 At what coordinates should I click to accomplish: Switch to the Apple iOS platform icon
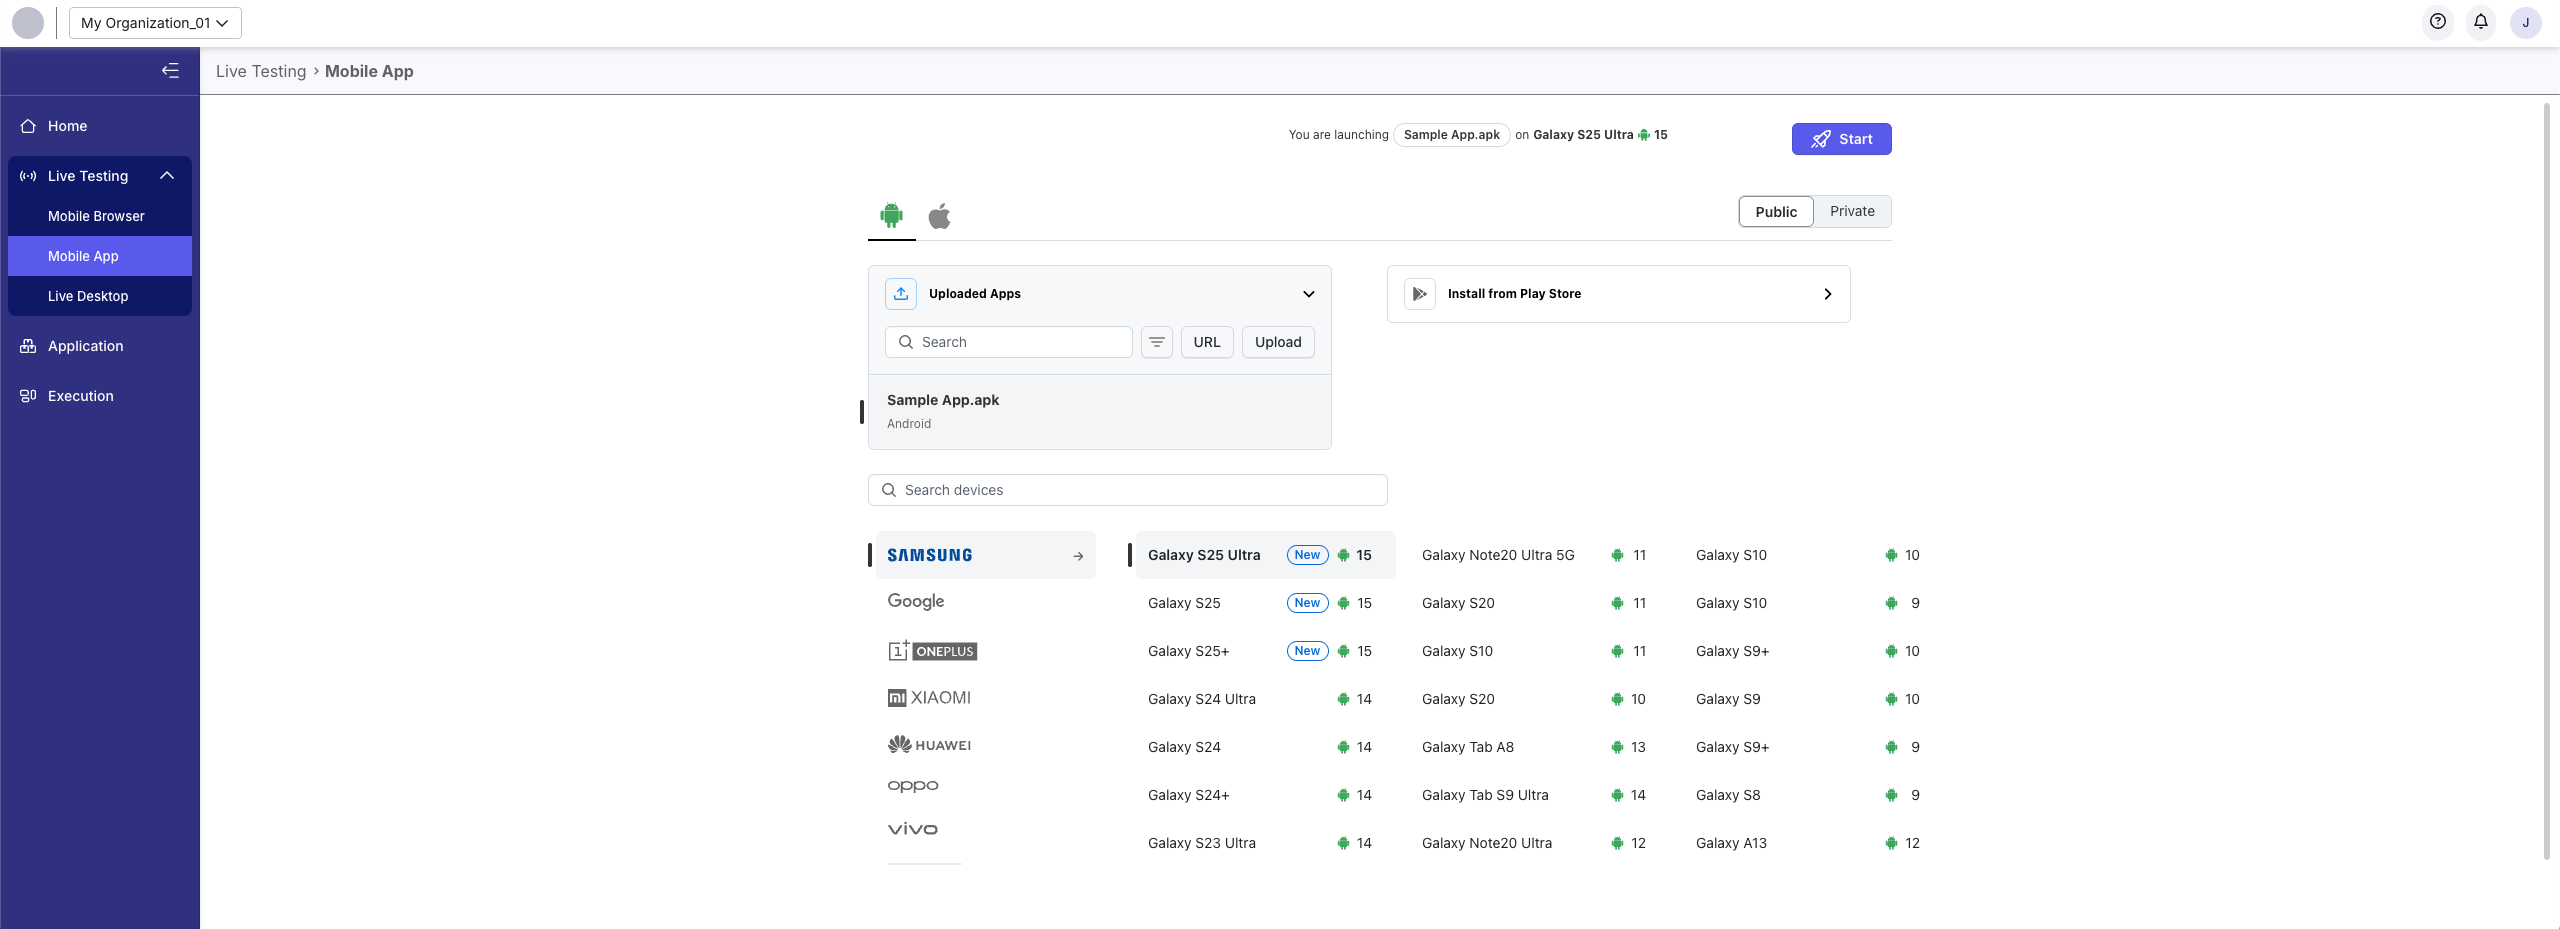939,216
